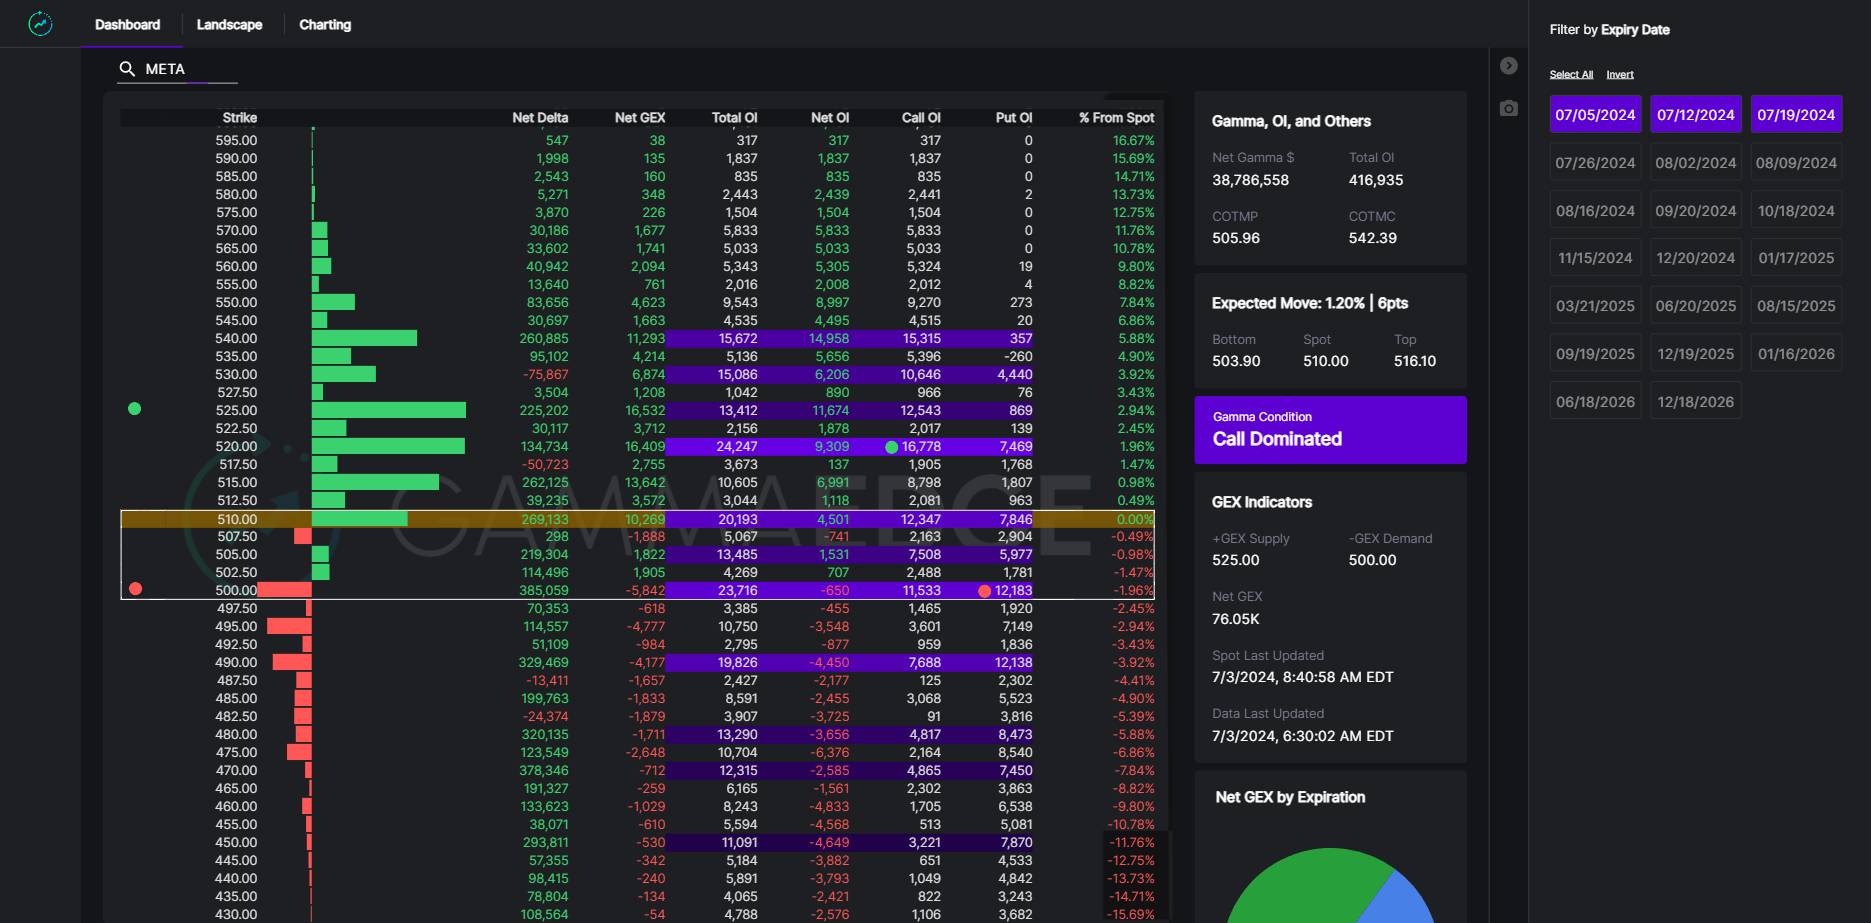The image size is (1871, 923).
Task: Select the 12/20/2024 expiry date
Action: pyautogui.click(x=1696, y=257)
